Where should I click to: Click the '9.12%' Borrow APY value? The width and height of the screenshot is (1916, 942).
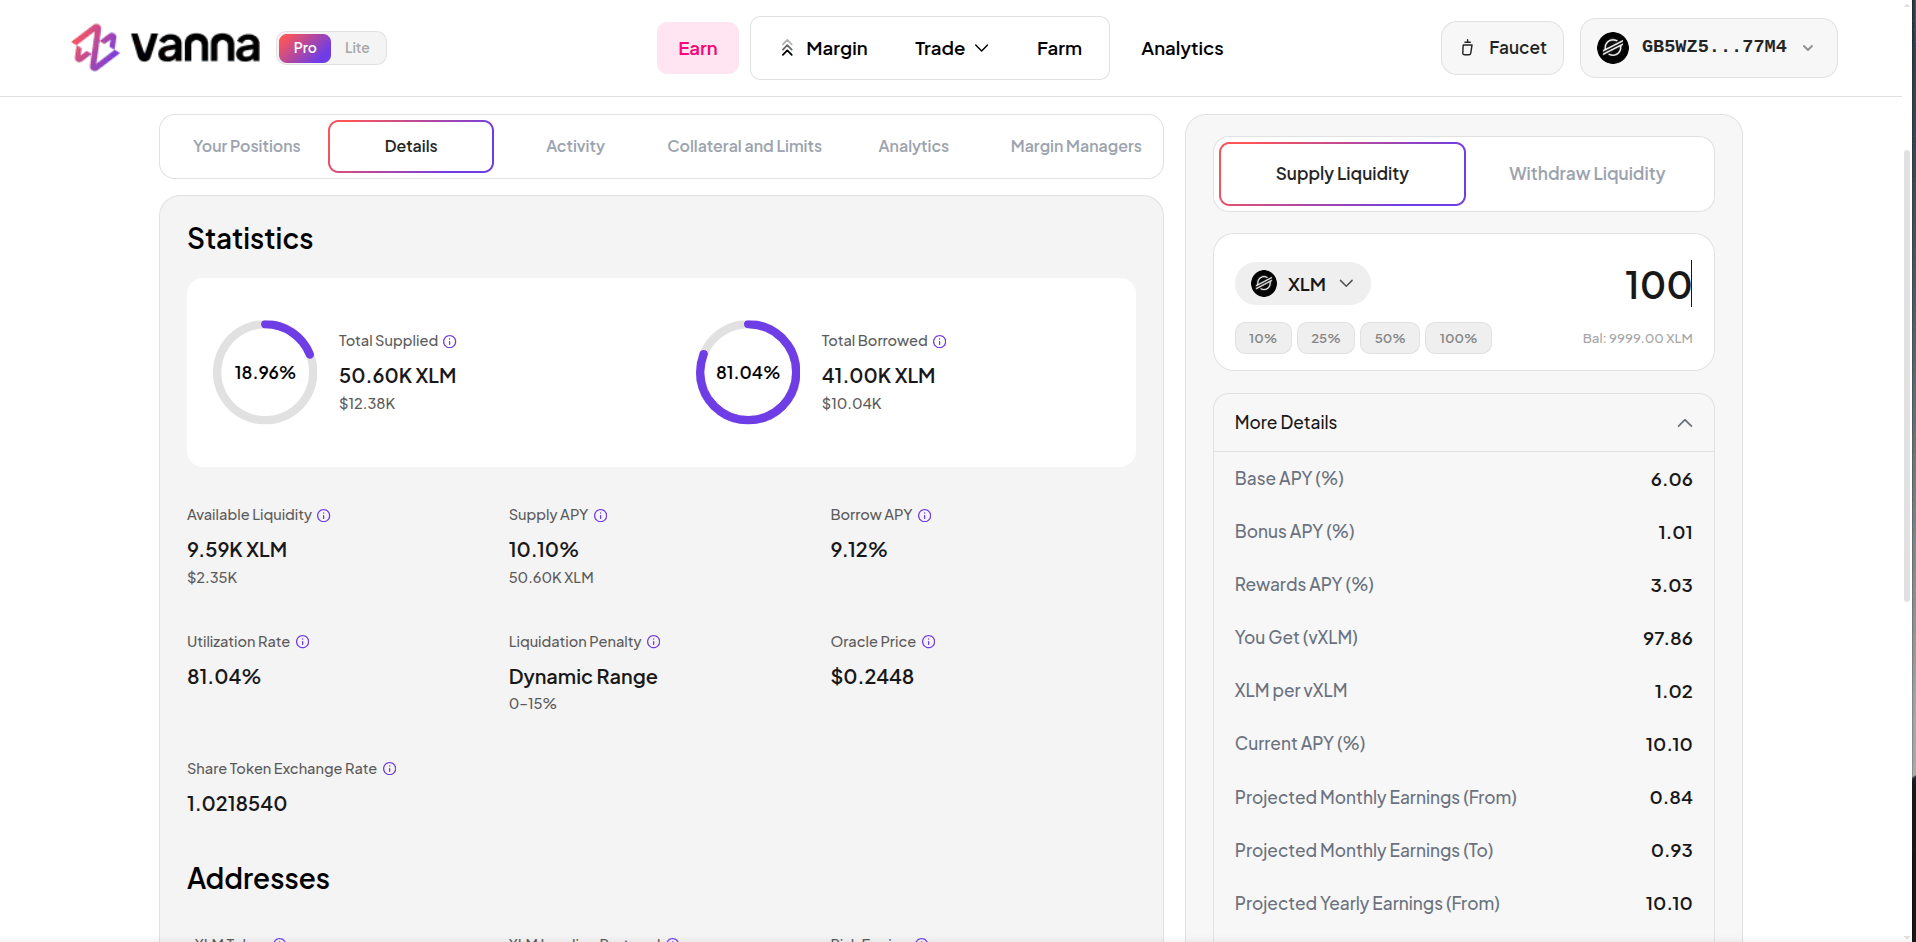pos(859,550)
